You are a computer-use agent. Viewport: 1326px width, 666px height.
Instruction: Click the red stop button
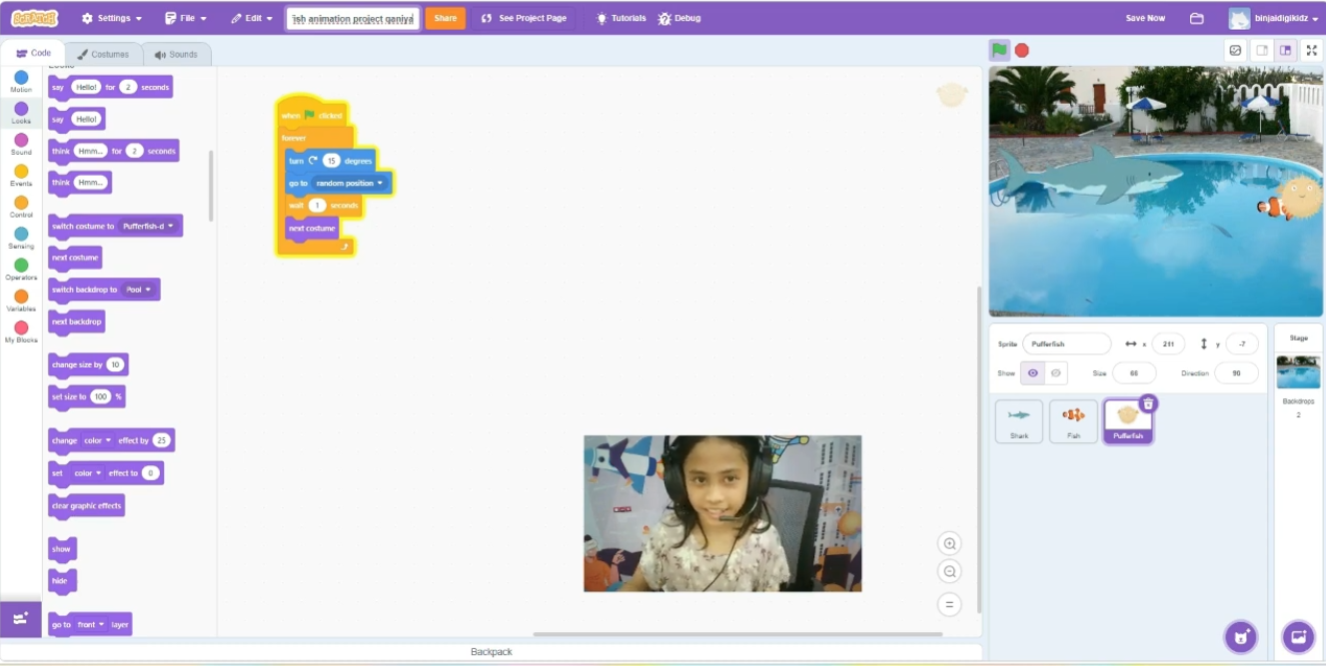(x=1022, y=50)
